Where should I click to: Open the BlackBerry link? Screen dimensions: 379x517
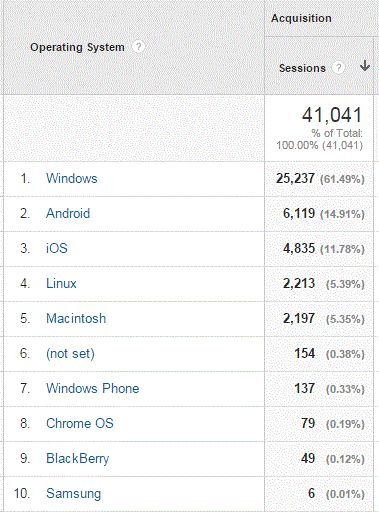78,458
